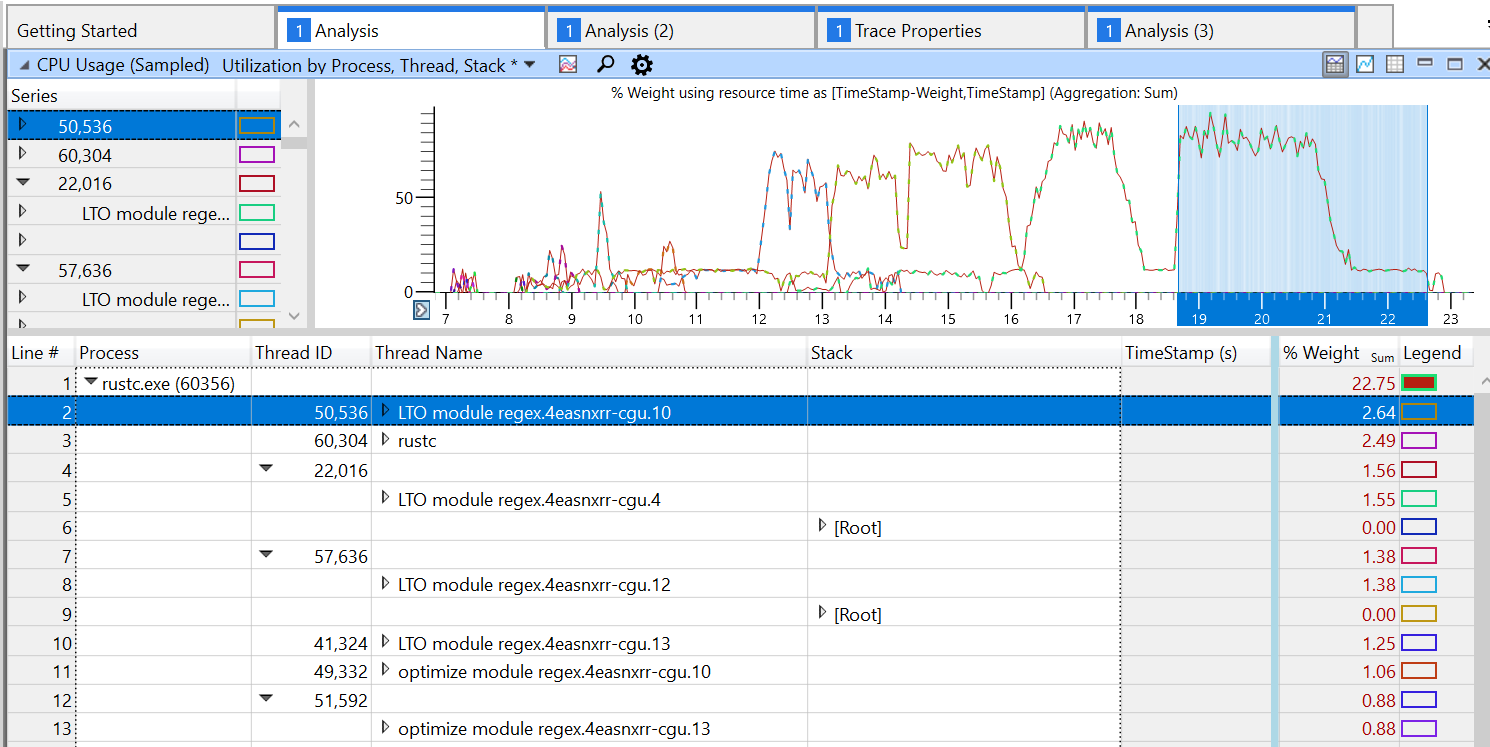Screen dimensions: 1490x747
Task: Click timeline marker at 15 seconds
Action: pyautogui.click(x=948, y=320)
